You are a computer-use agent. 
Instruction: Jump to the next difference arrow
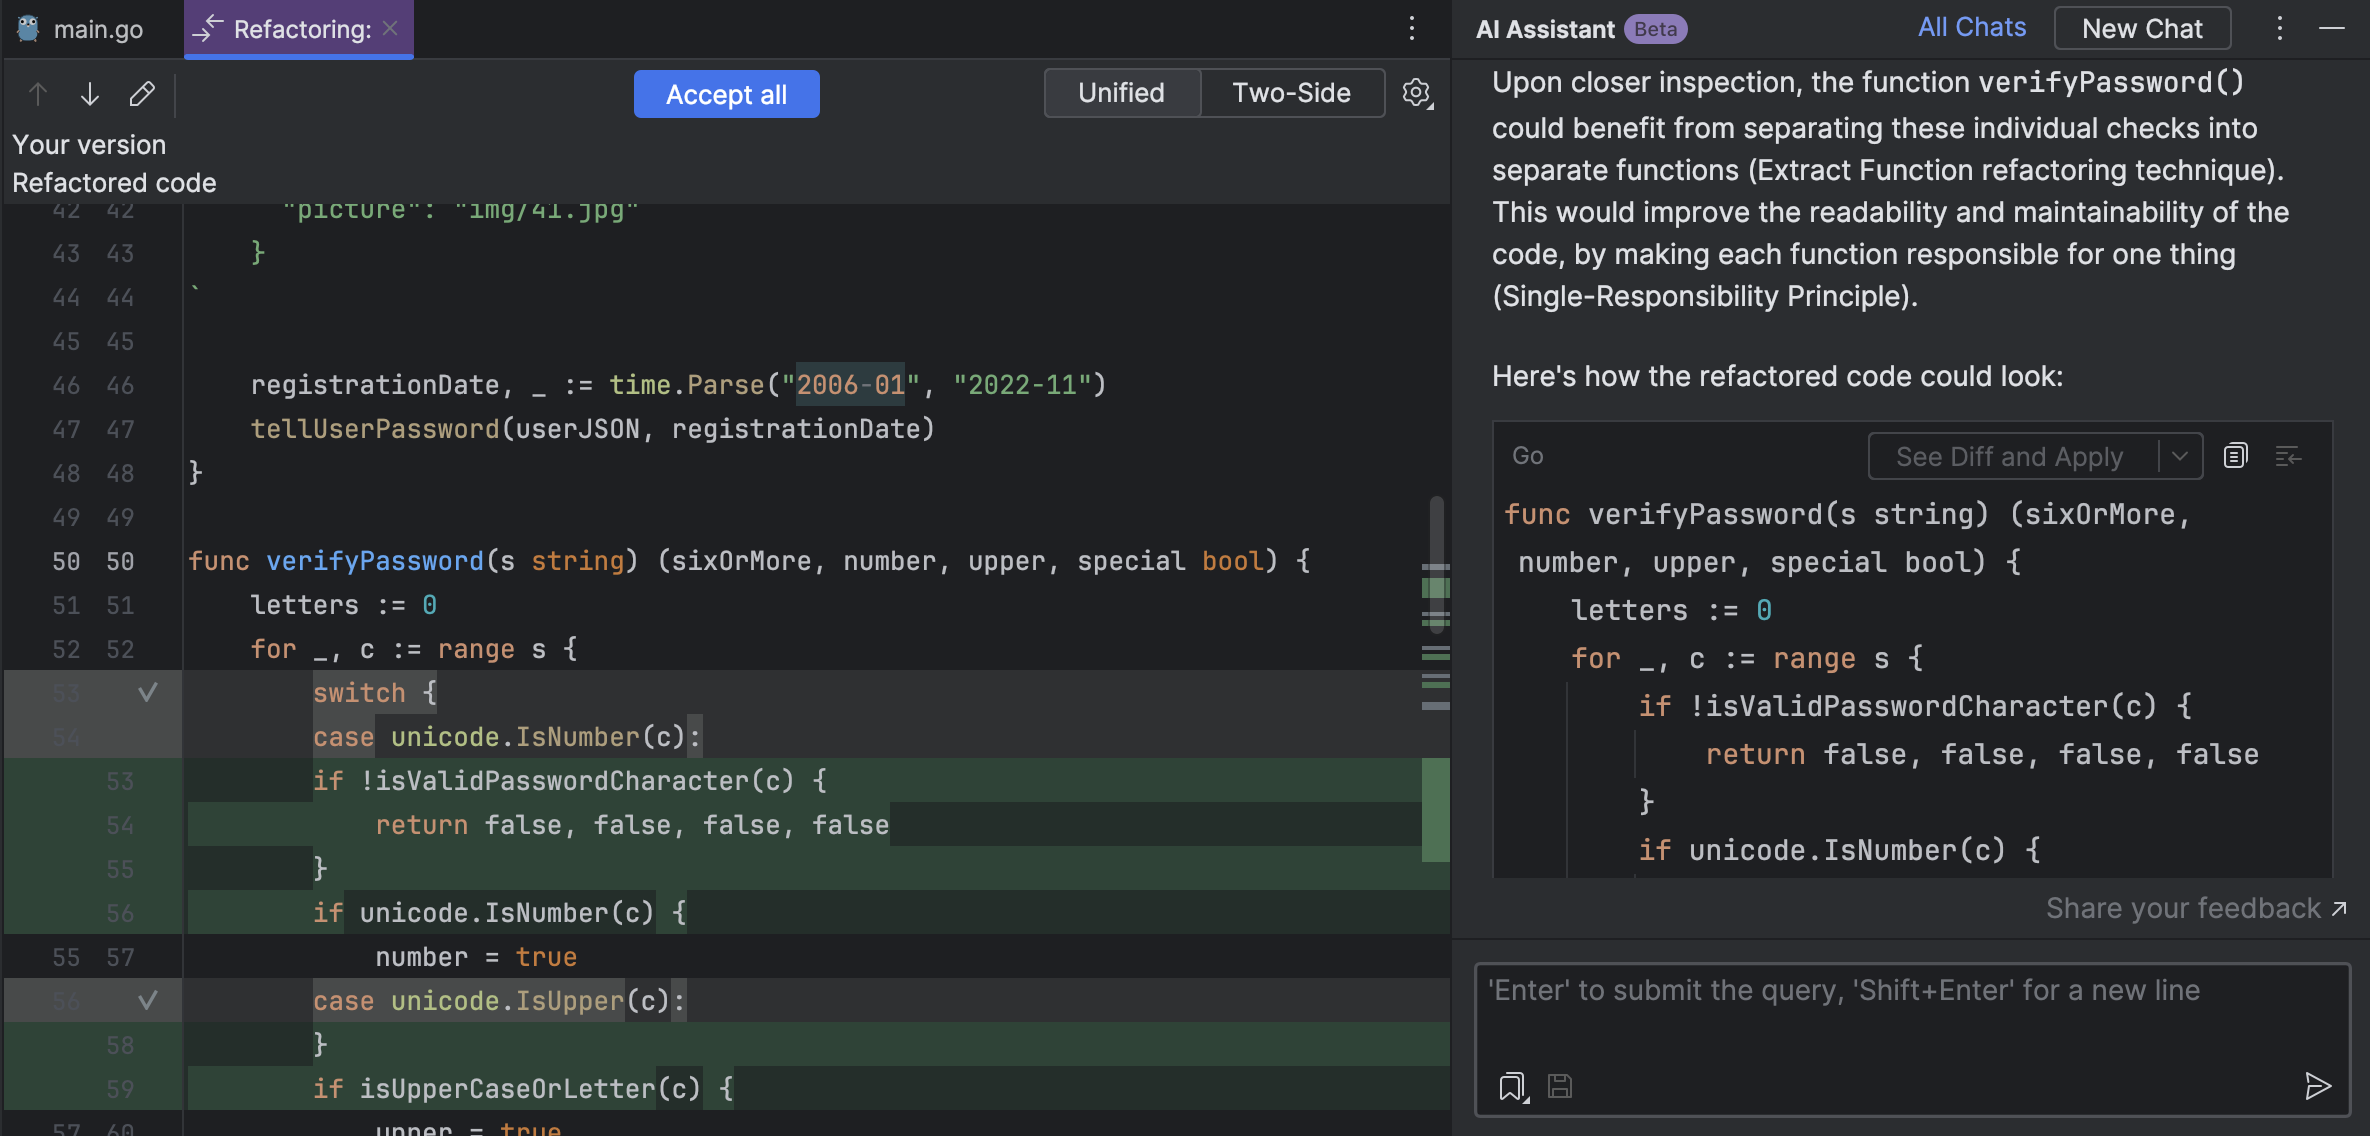[89, 93]
